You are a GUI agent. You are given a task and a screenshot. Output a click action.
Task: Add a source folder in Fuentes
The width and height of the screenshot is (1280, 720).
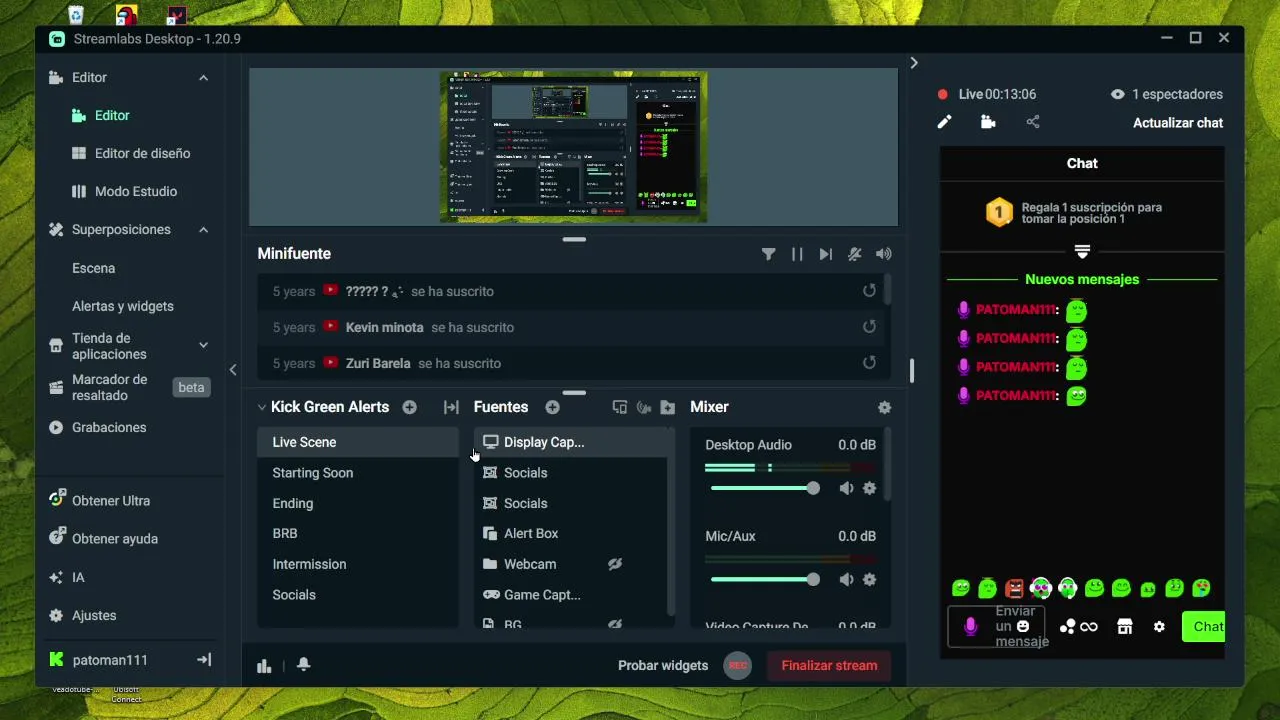coord(667,407)
